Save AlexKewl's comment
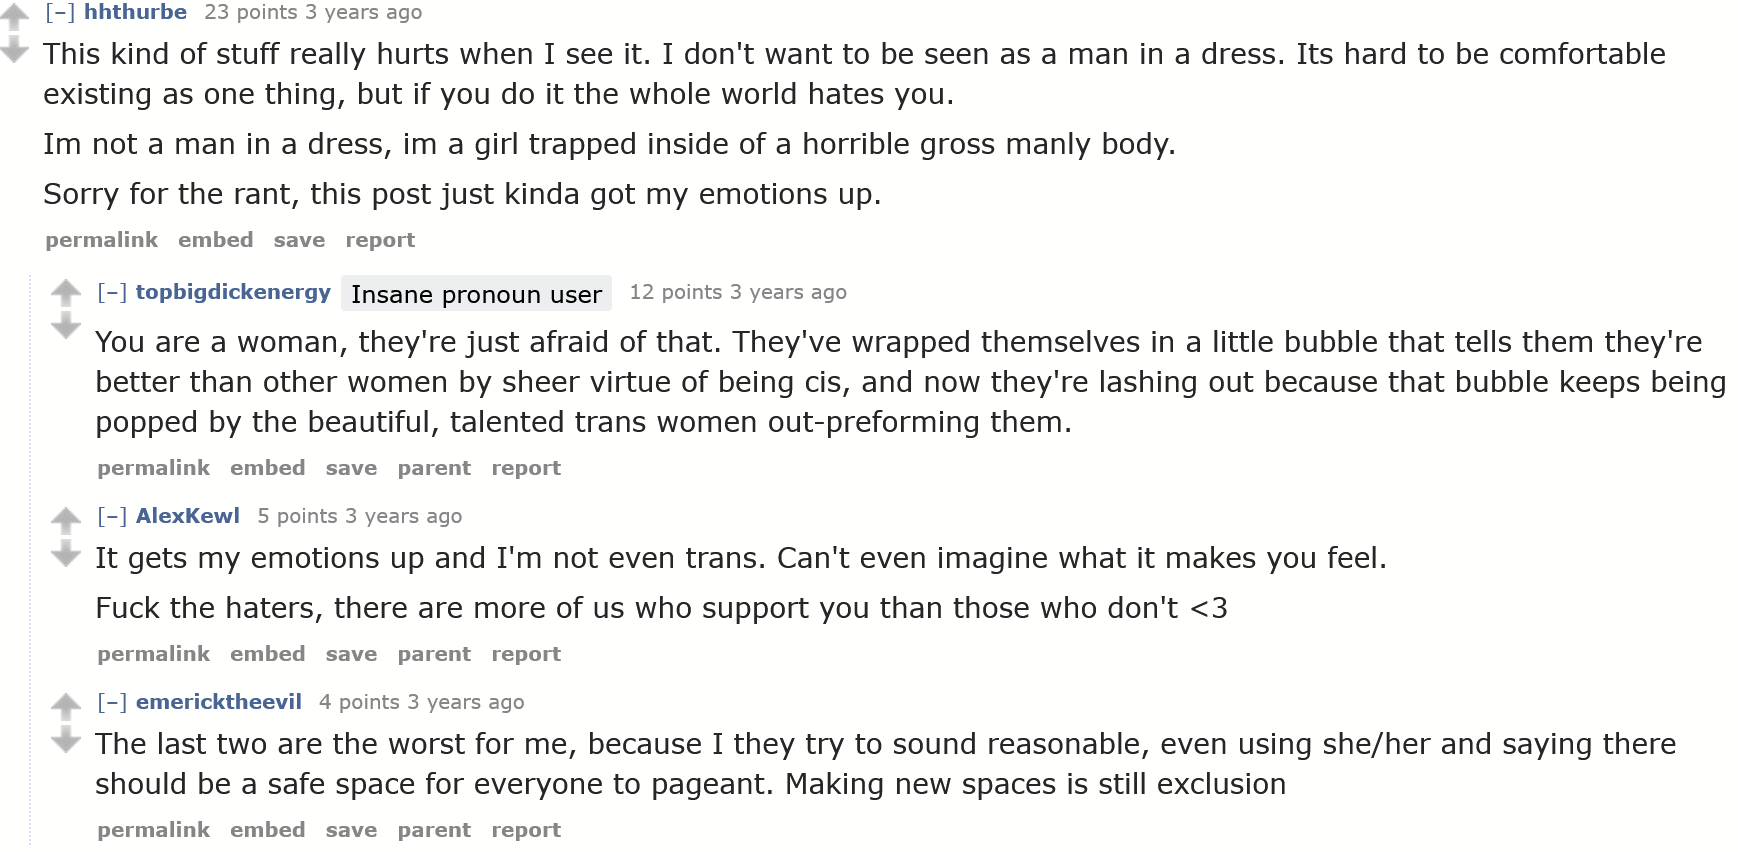Image resolution: width=1738 pixels, height=852 pixels. (351, 654)
